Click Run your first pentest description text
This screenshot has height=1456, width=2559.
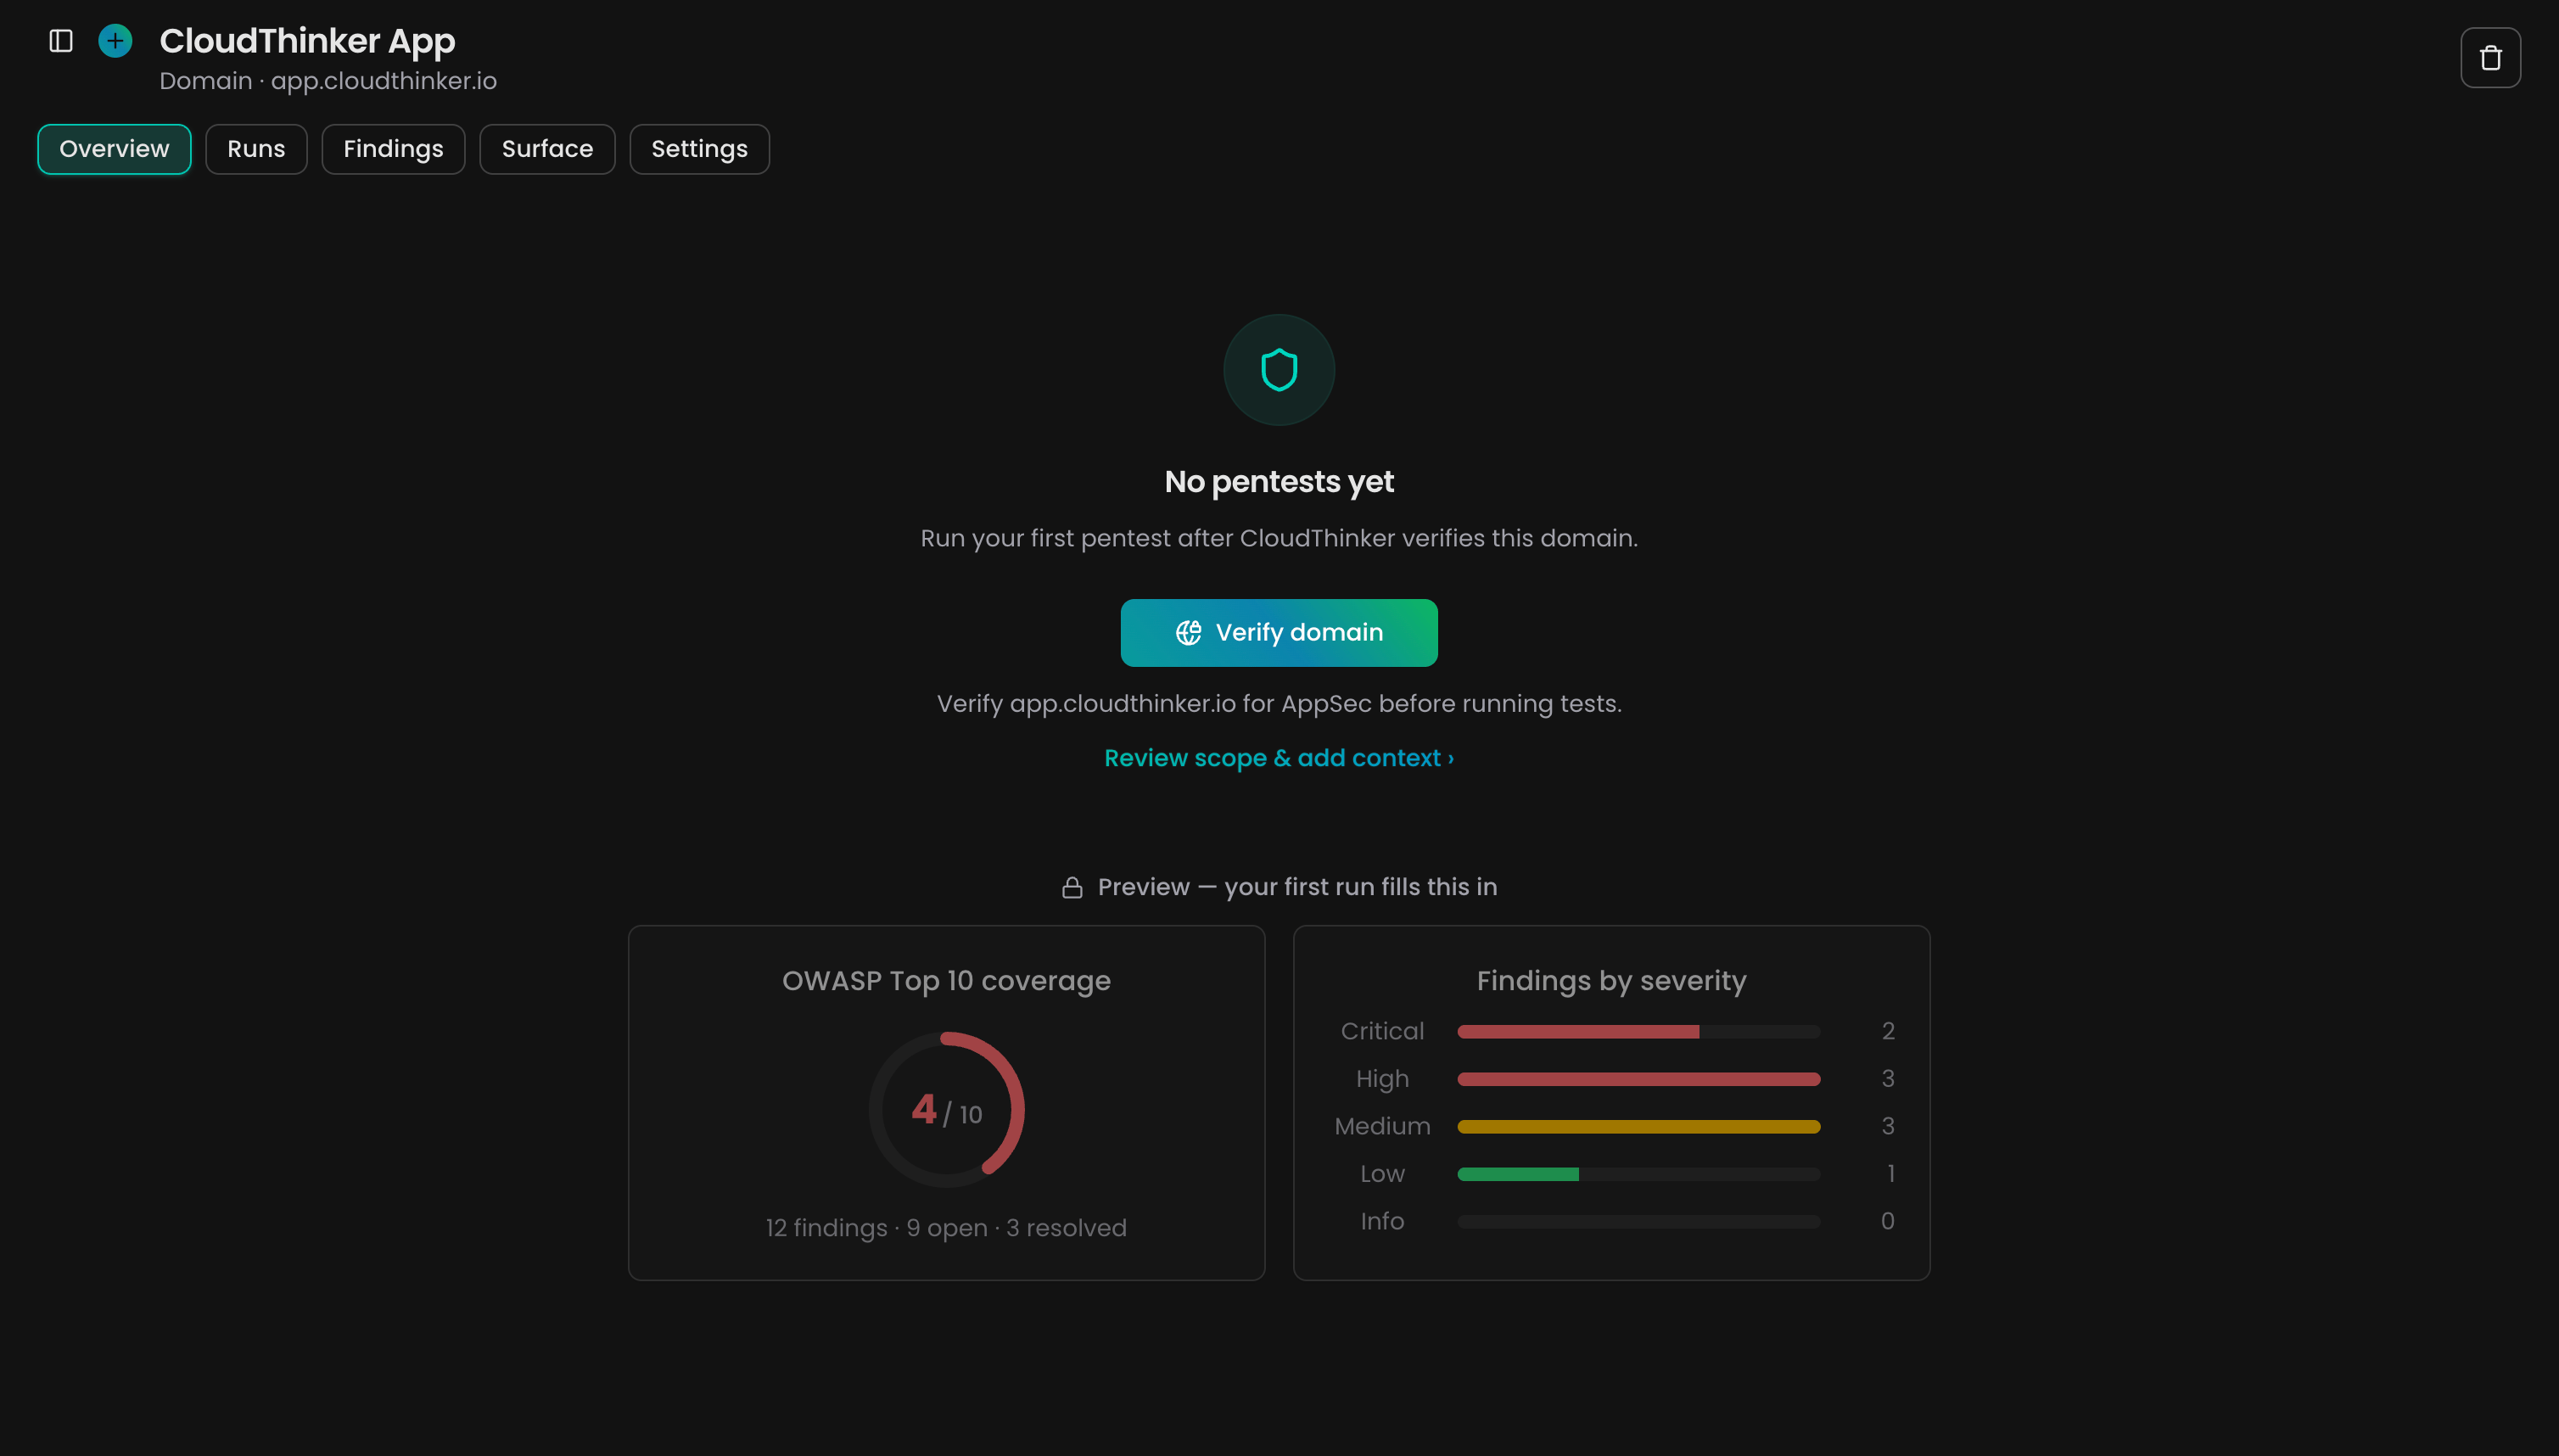point(1279,538)
